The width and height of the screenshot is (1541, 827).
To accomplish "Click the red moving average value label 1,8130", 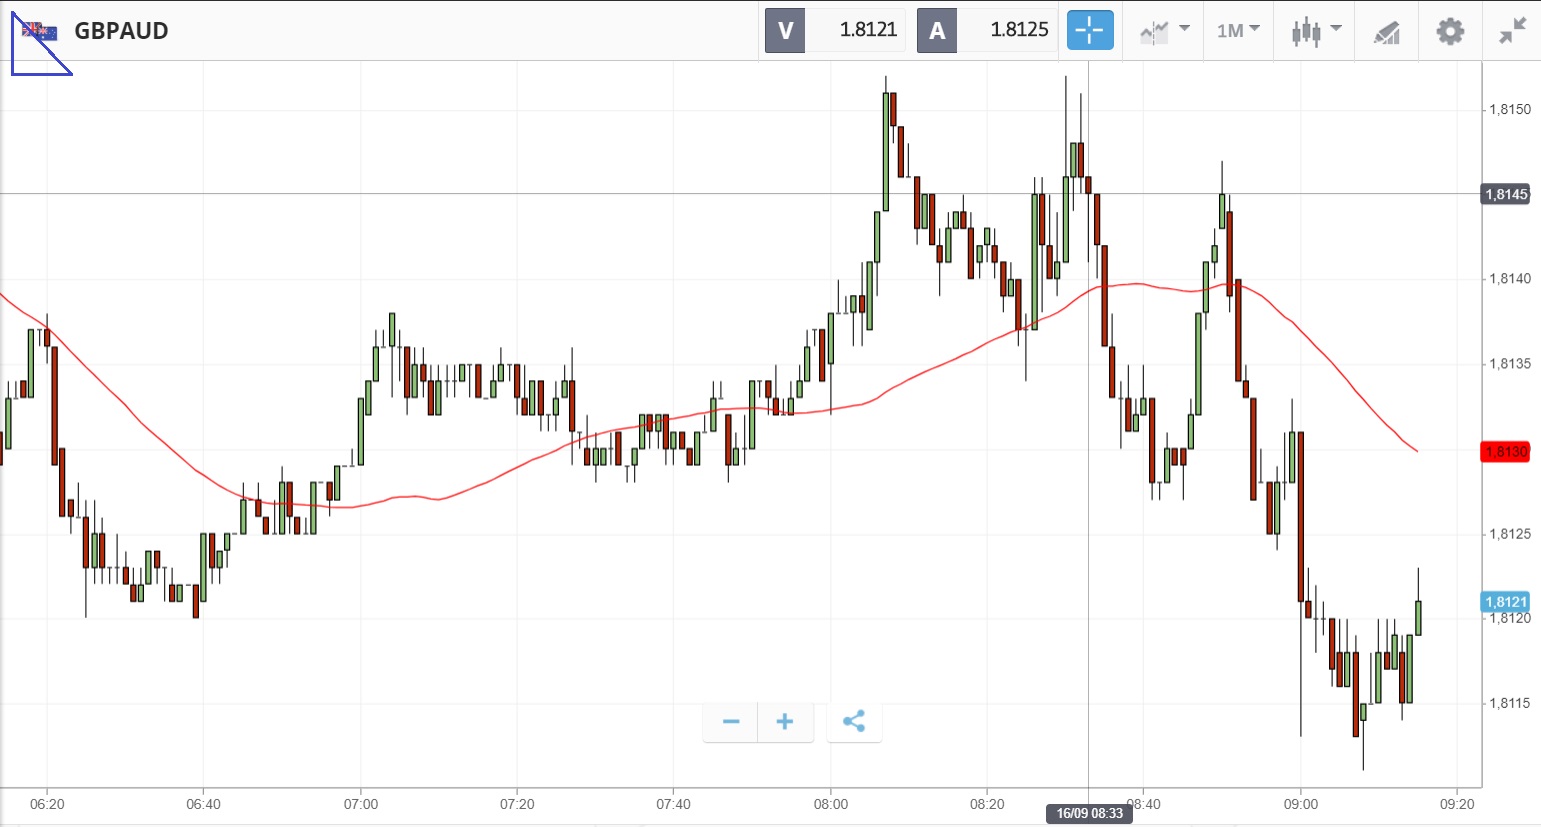I will pos(1505,452).
